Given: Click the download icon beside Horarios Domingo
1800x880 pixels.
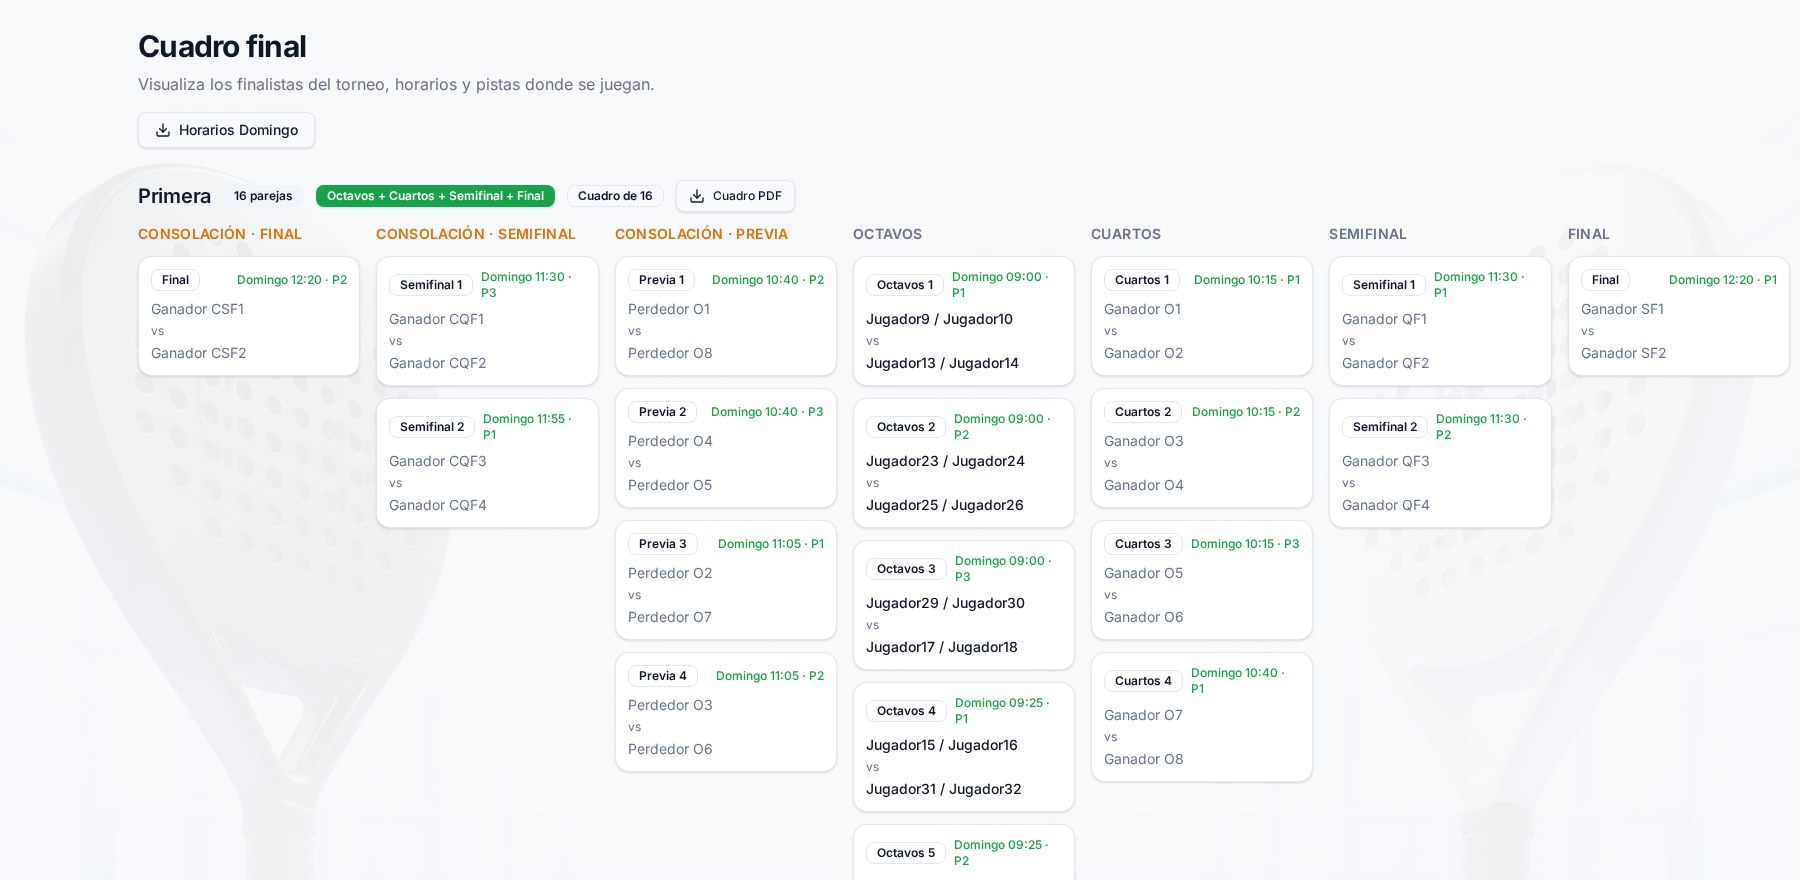Looking at the screenshot, I should (x=163, y=130).
